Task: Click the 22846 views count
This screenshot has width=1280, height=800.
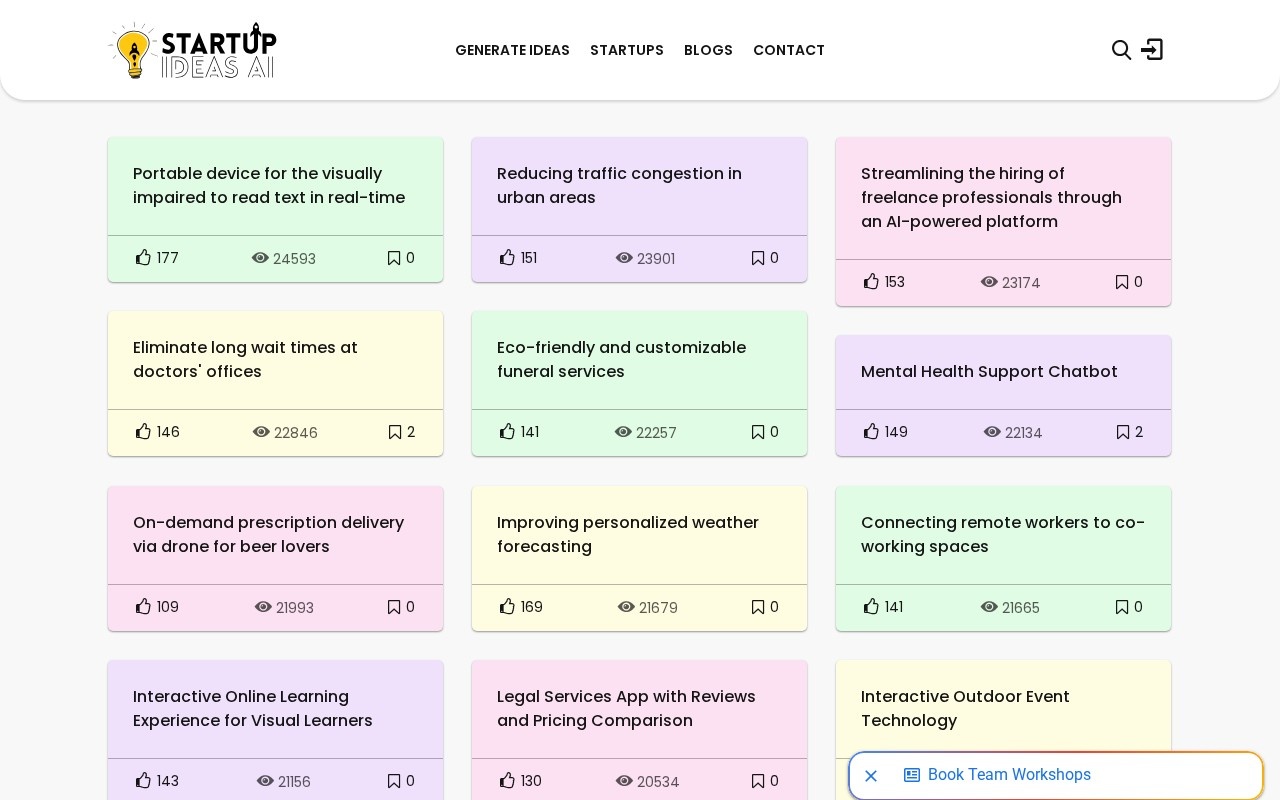Action: coord(296,433)
